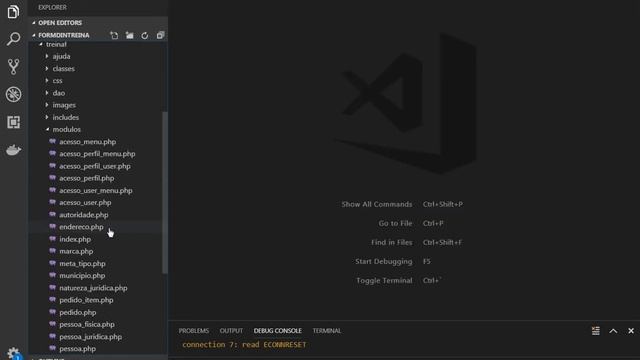Click the EXPLORER panel title
Image resolution: width=640 pixels, height=360 pixels.
point(52,7)
